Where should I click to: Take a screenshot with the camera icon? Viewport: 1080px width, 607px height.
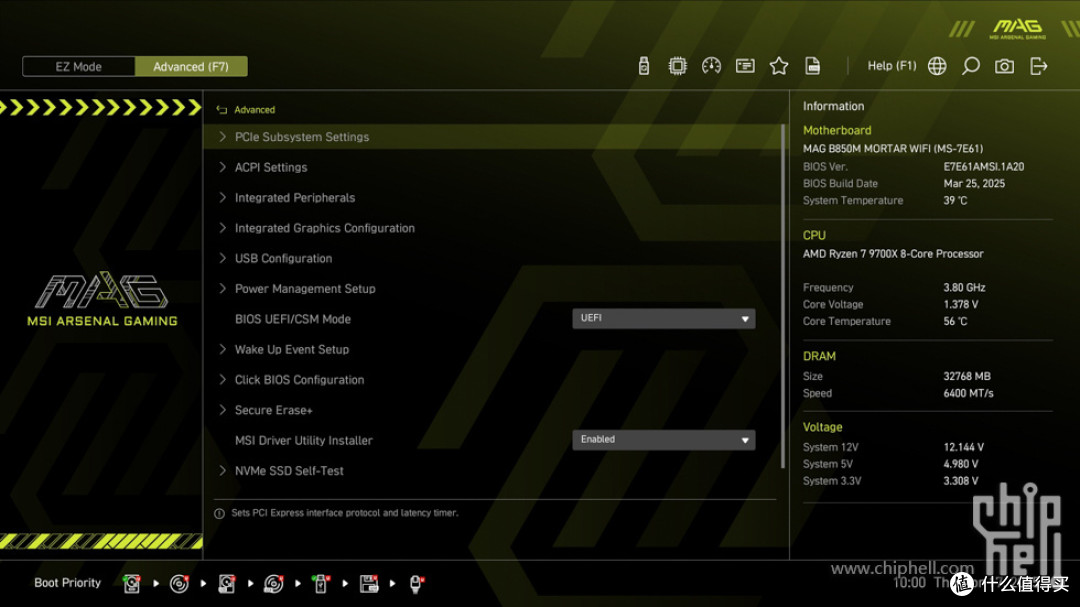[1004, 66]
